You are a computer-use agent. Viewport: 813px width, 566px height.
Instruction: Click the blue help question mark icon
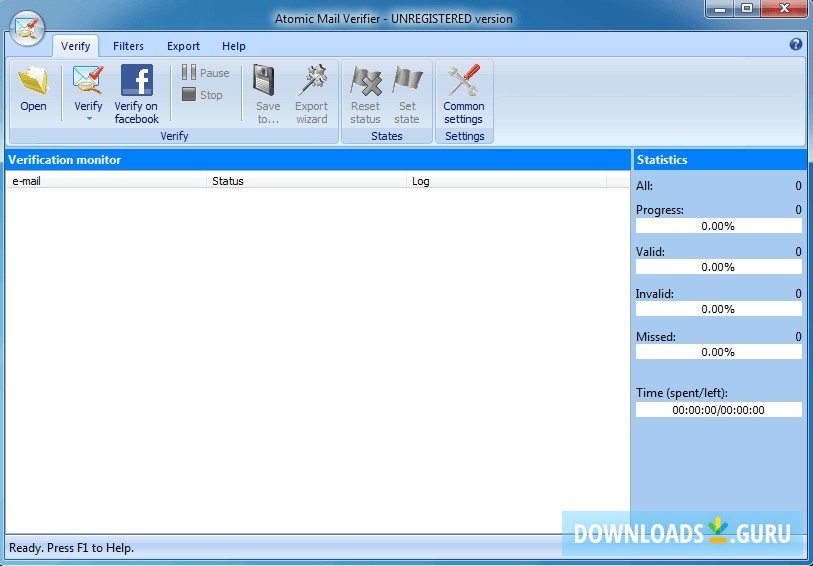point(795,45)
